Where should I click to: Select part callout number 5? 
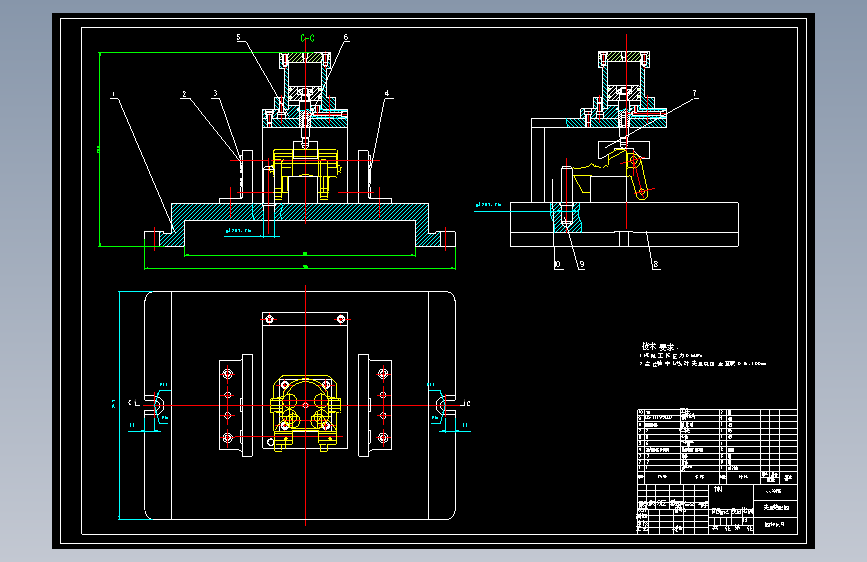click(239, 38)
